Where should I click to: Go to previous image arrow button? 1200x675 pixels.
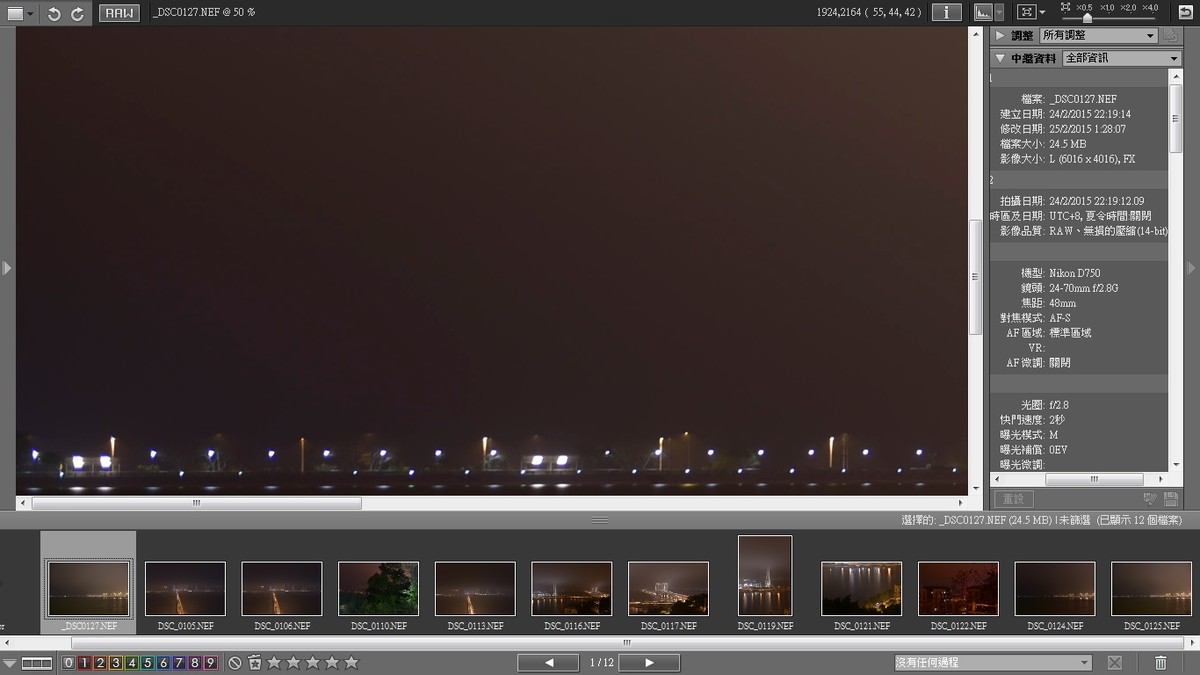[548, 662]
